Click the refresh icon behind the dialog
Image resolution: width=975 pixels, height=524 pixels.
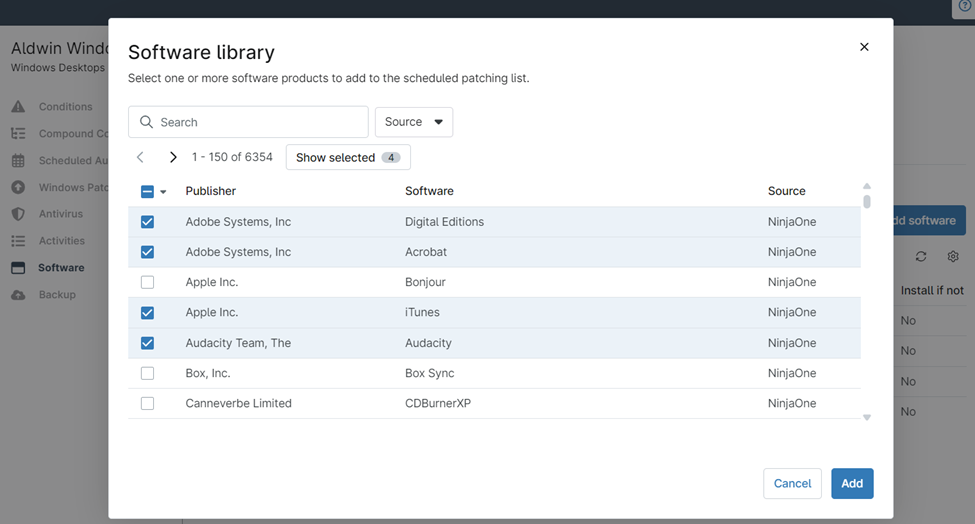click(x=921, y=257)
